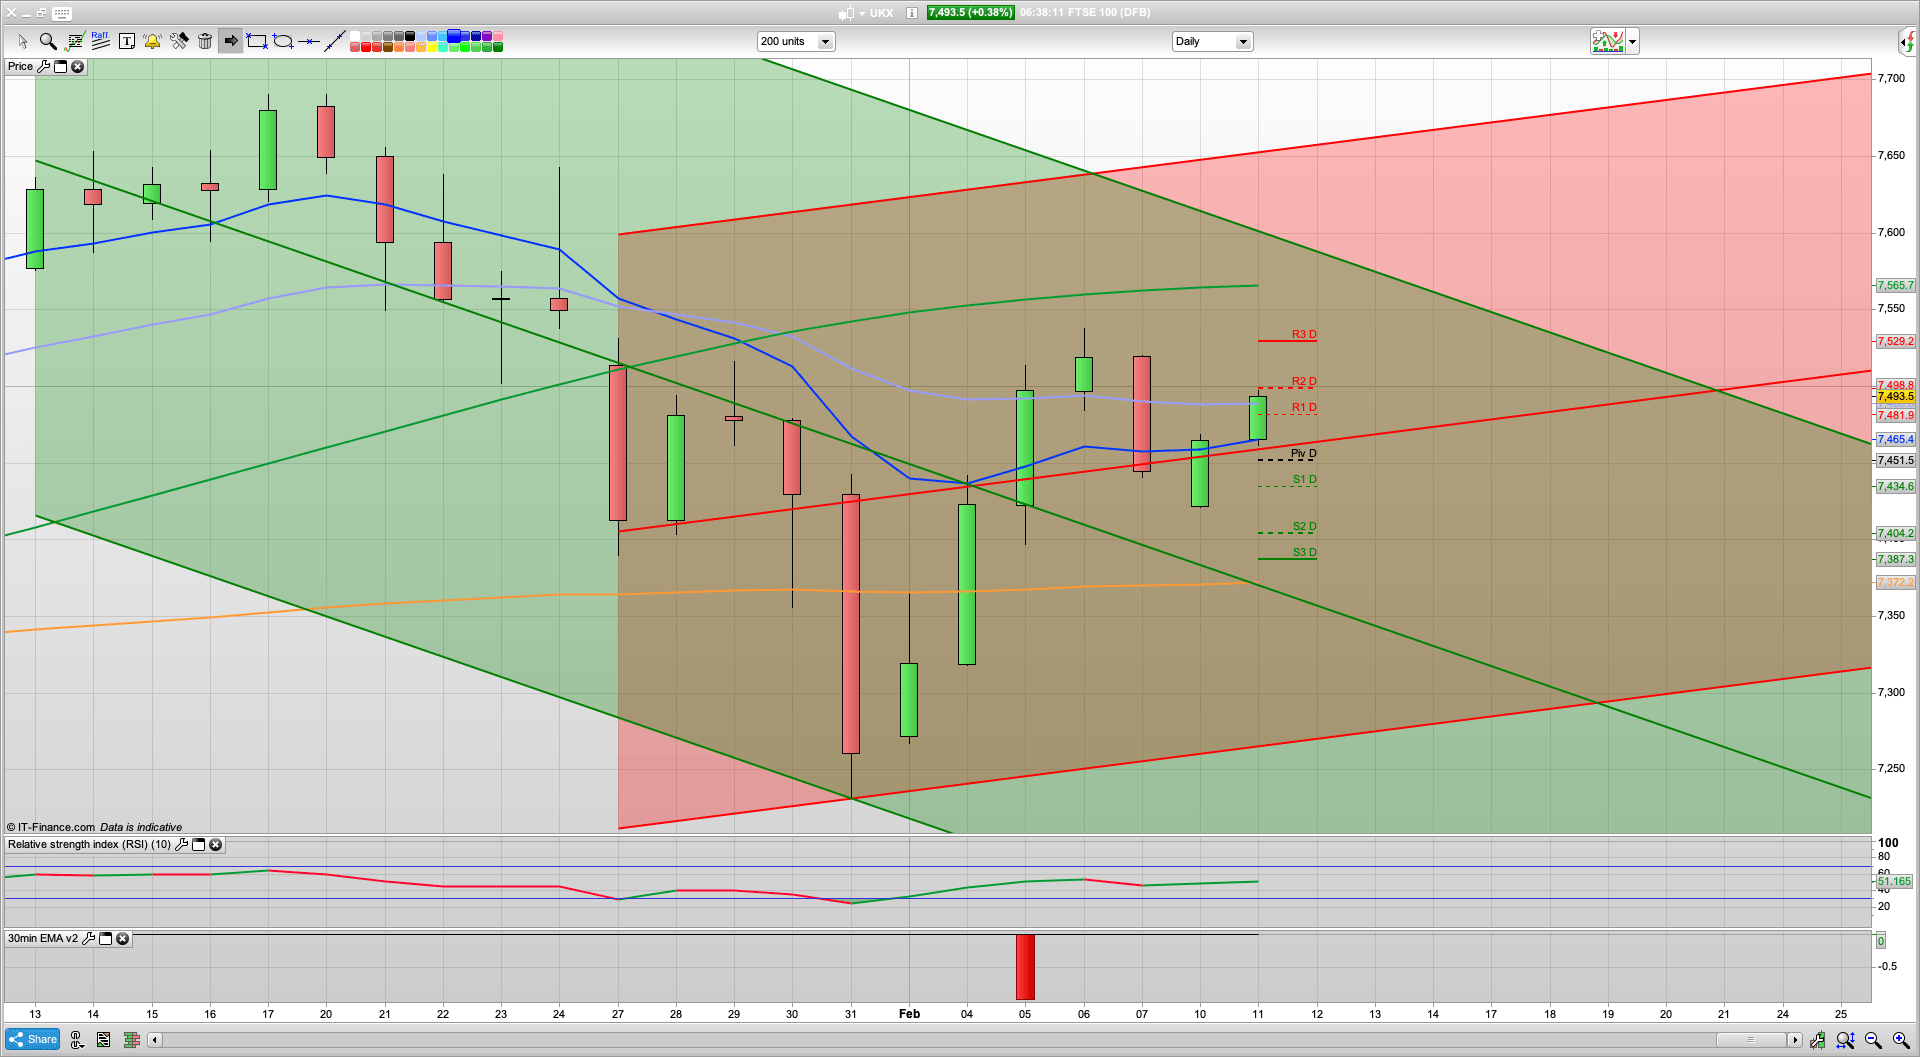Open the chart link group dropdown

pyautogui.click(x=76, y=1040)
